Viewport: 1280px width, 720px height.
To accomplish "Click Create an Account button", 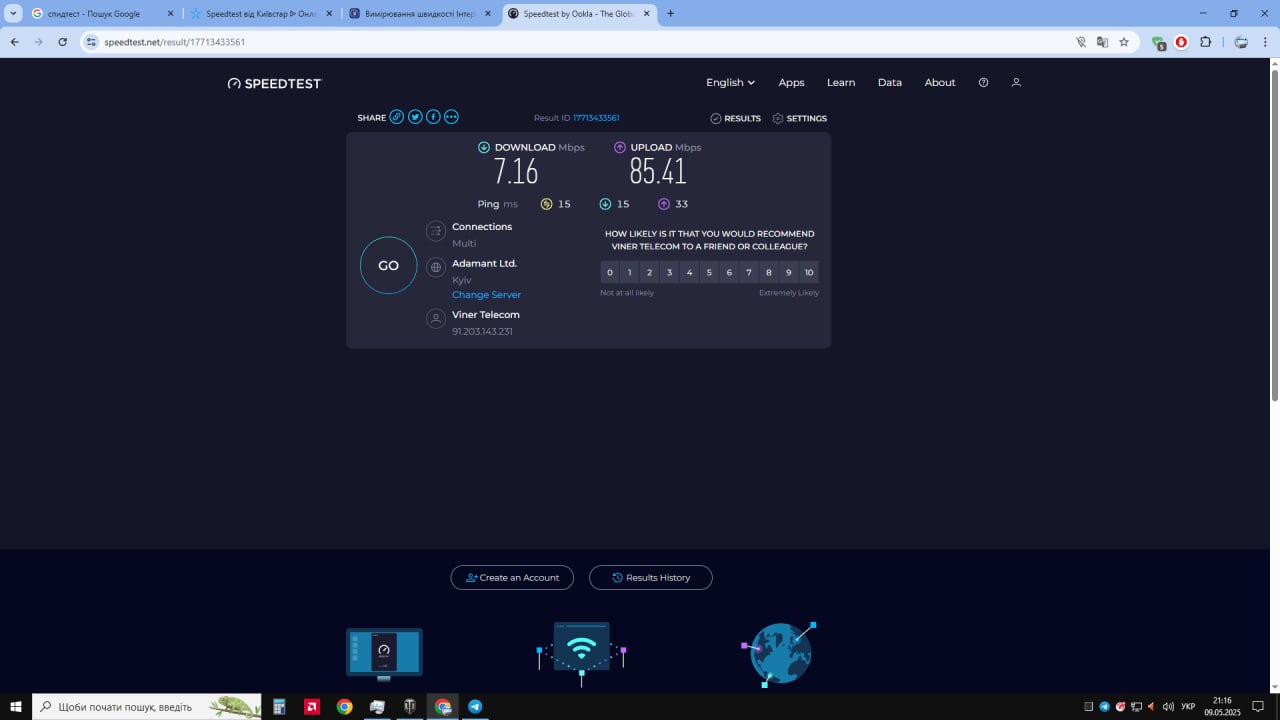I will [x=512, y=578].
